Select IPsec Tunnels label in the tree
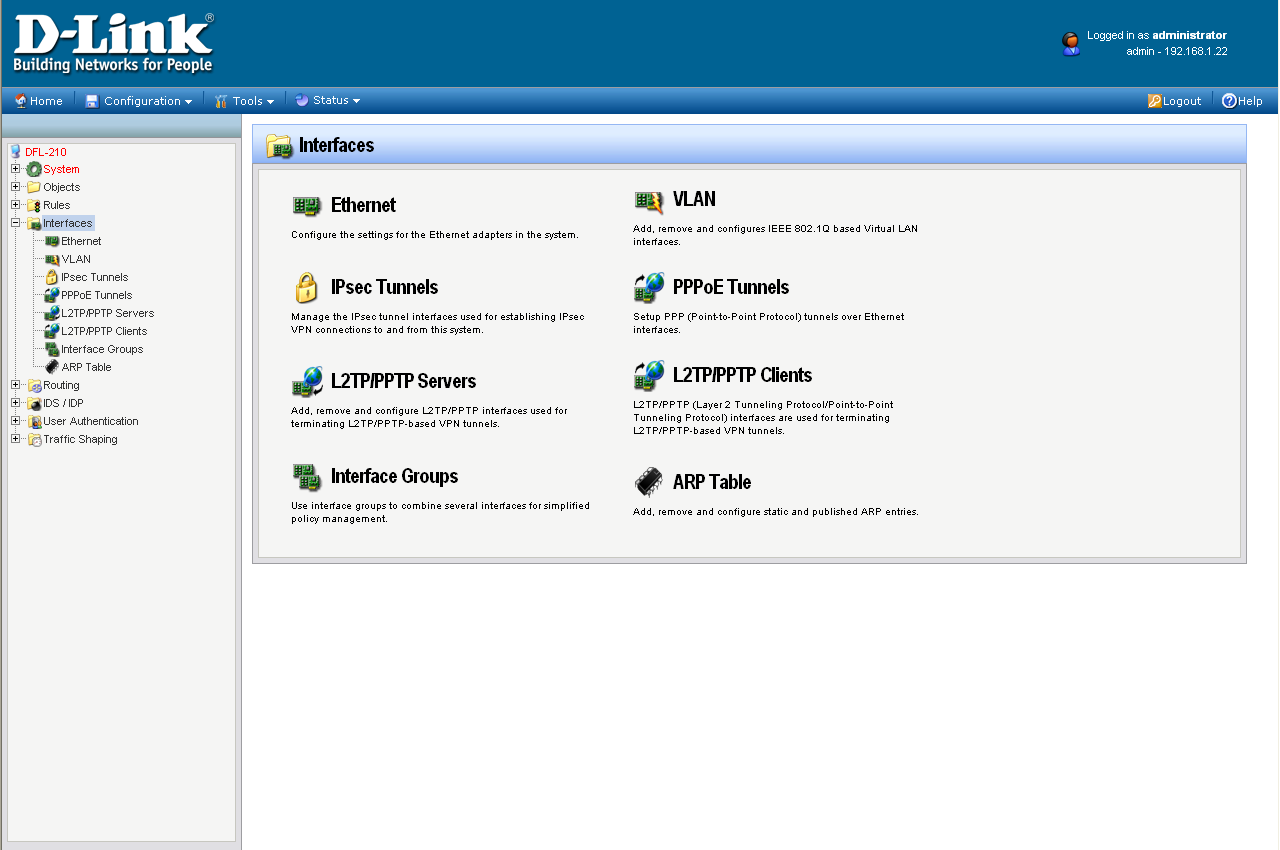Image resolution: width=1280 pixels, height=850 pixels. [x=94, y=277]
